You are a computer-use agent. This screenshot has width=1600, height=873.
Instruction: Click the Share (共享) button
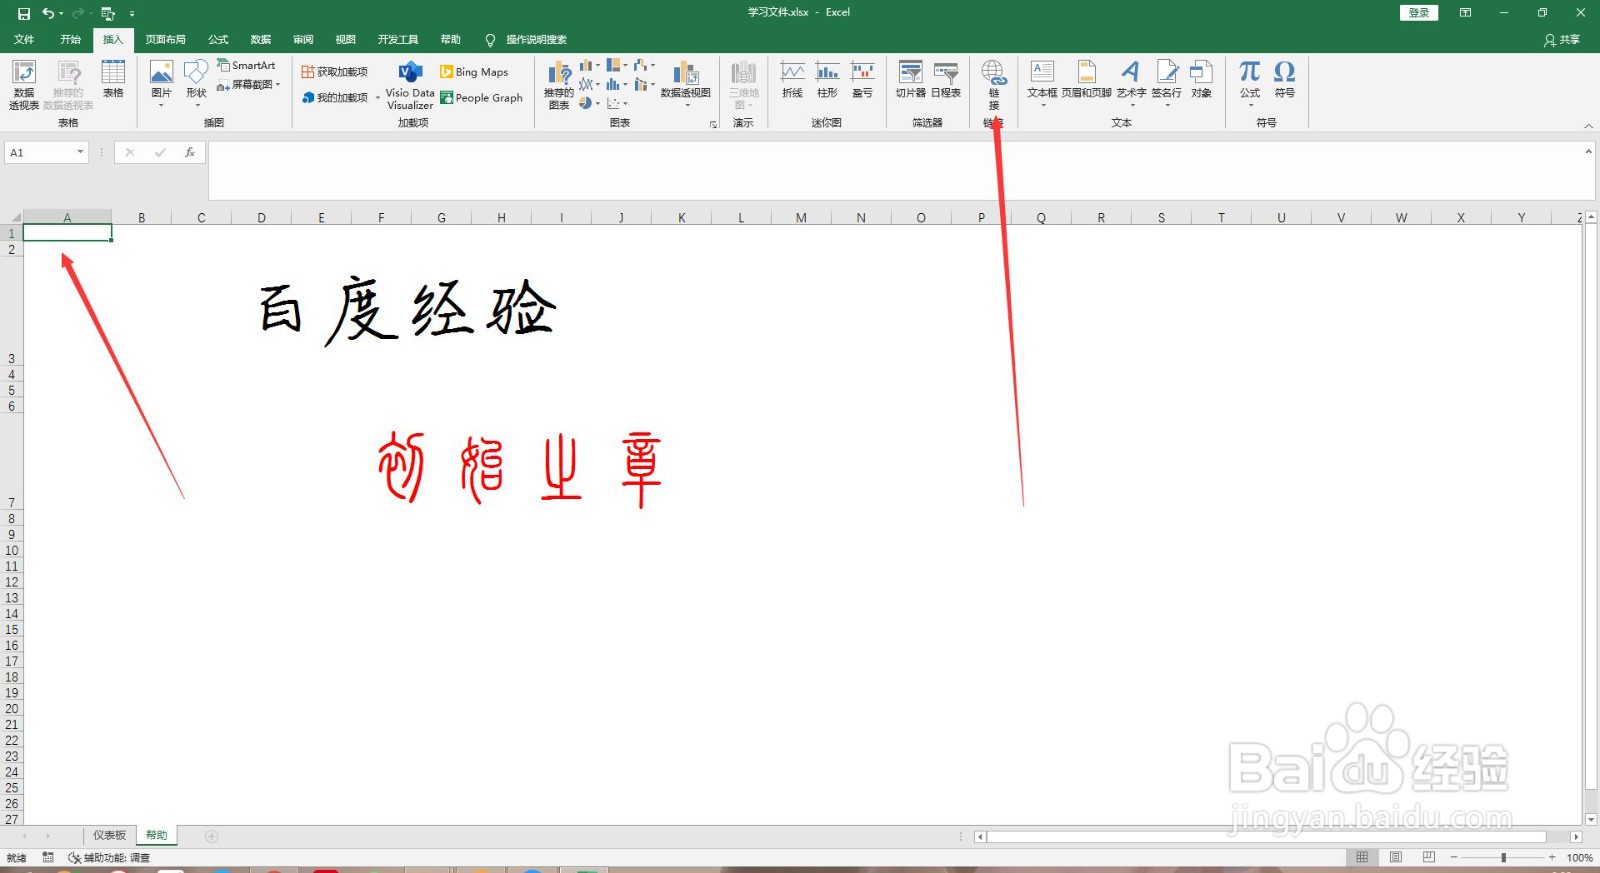(x=1562, y=40)
